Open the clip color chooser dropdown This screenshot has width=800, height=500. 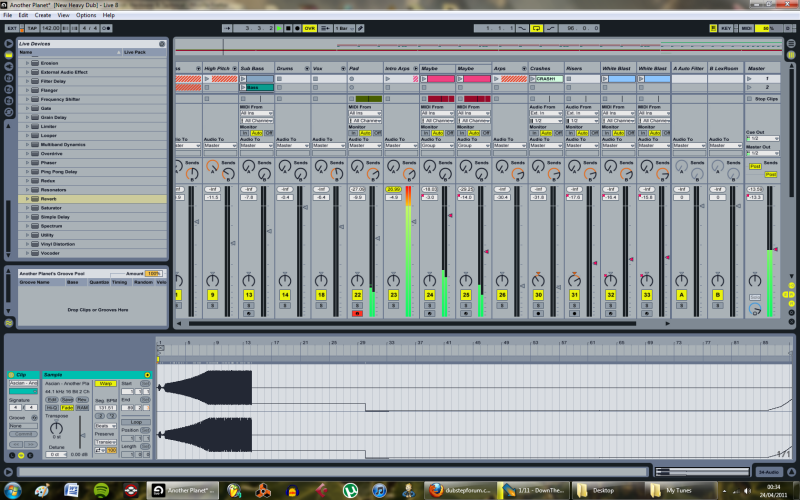click(x=23, y=391)
